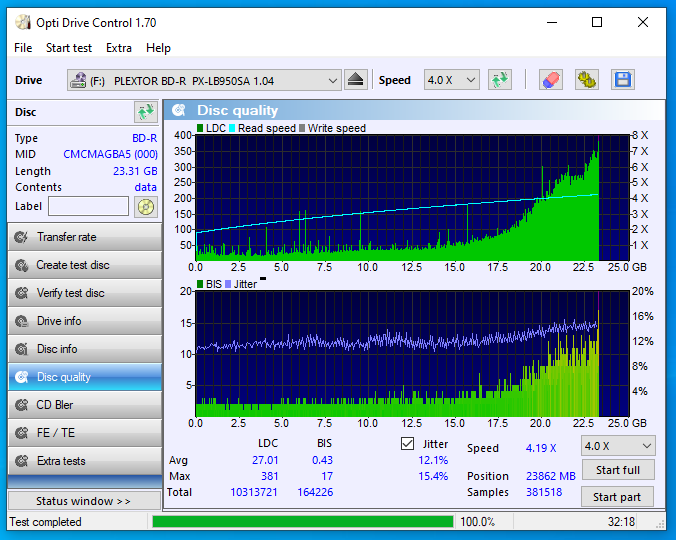Click the LDC legend color swatch
This screenshot has height=540, width=676.
click(x=200, y=128)
